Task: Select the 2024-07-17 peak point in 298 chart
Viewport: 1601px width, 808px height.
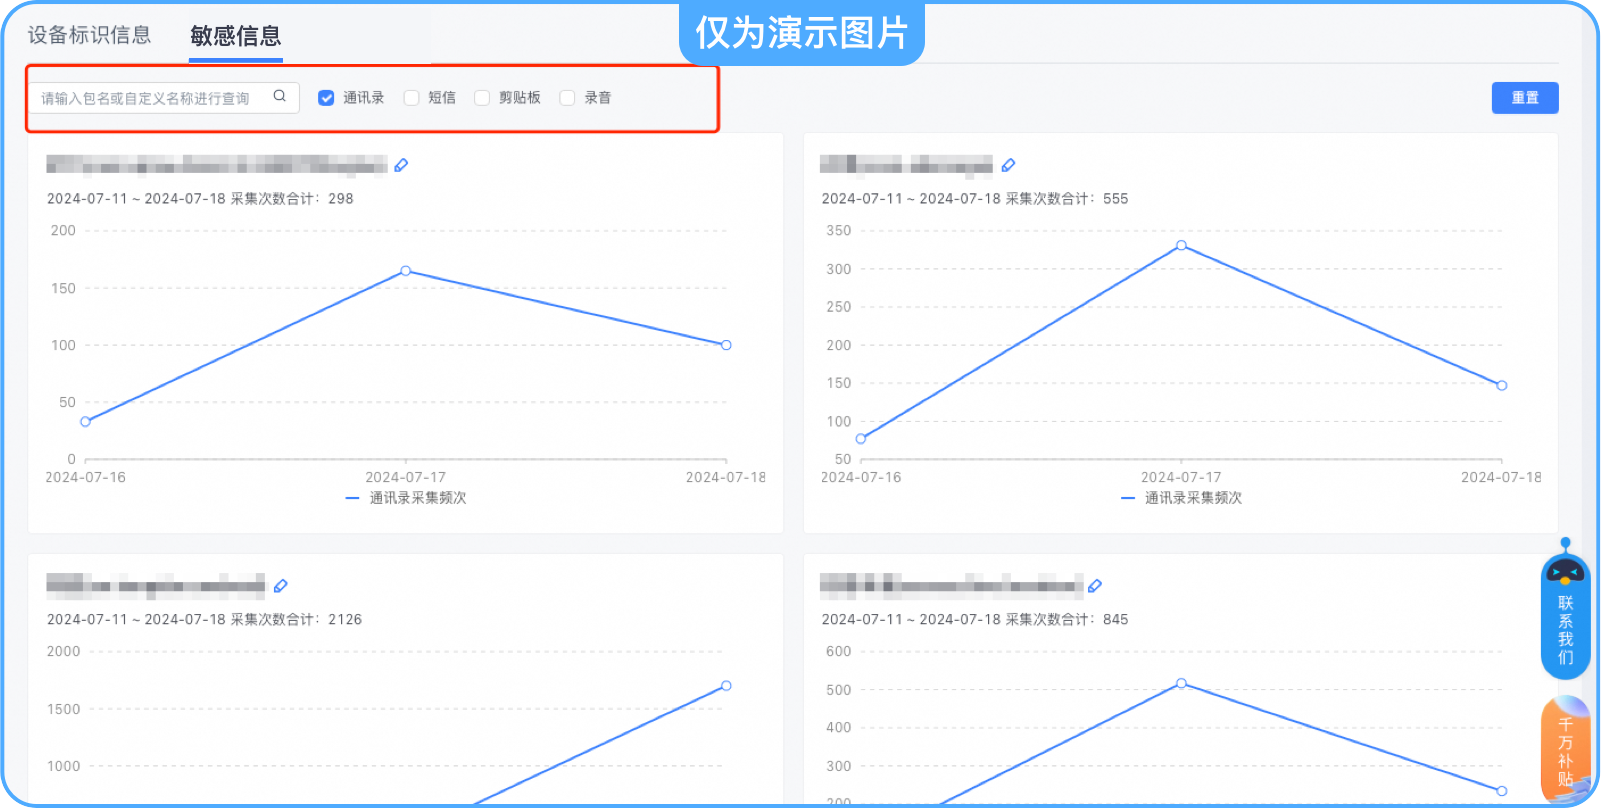Action: (405, 271)
